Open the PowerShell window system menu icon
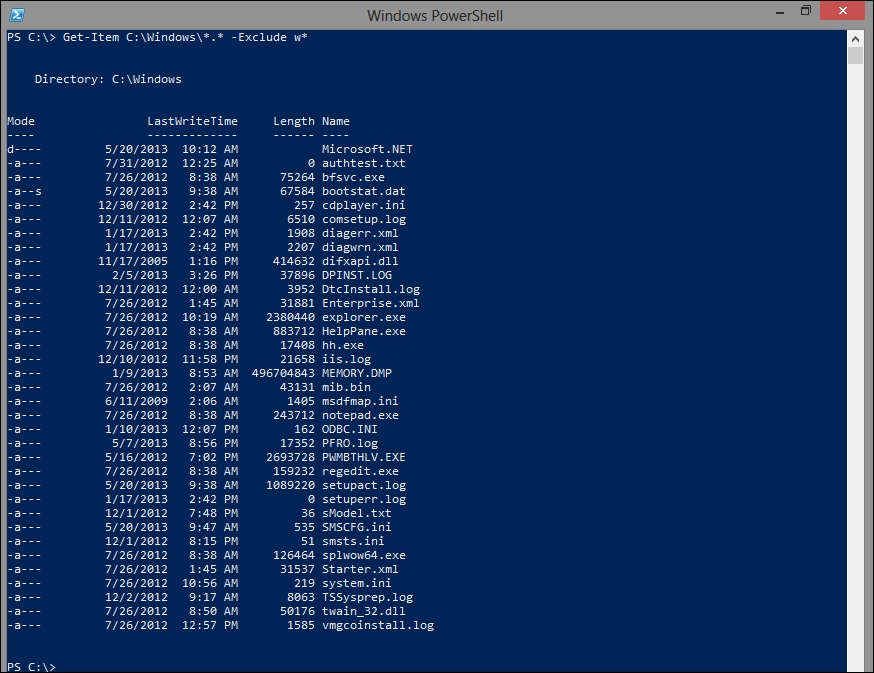The height and width of the screenshot is (673, 874). point(17,14)
